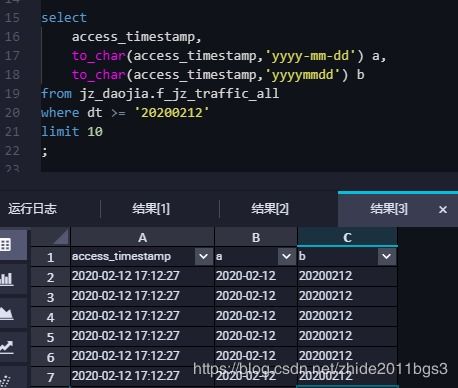
Task: Switch to the 结果[2] tab
Action: 270,209
